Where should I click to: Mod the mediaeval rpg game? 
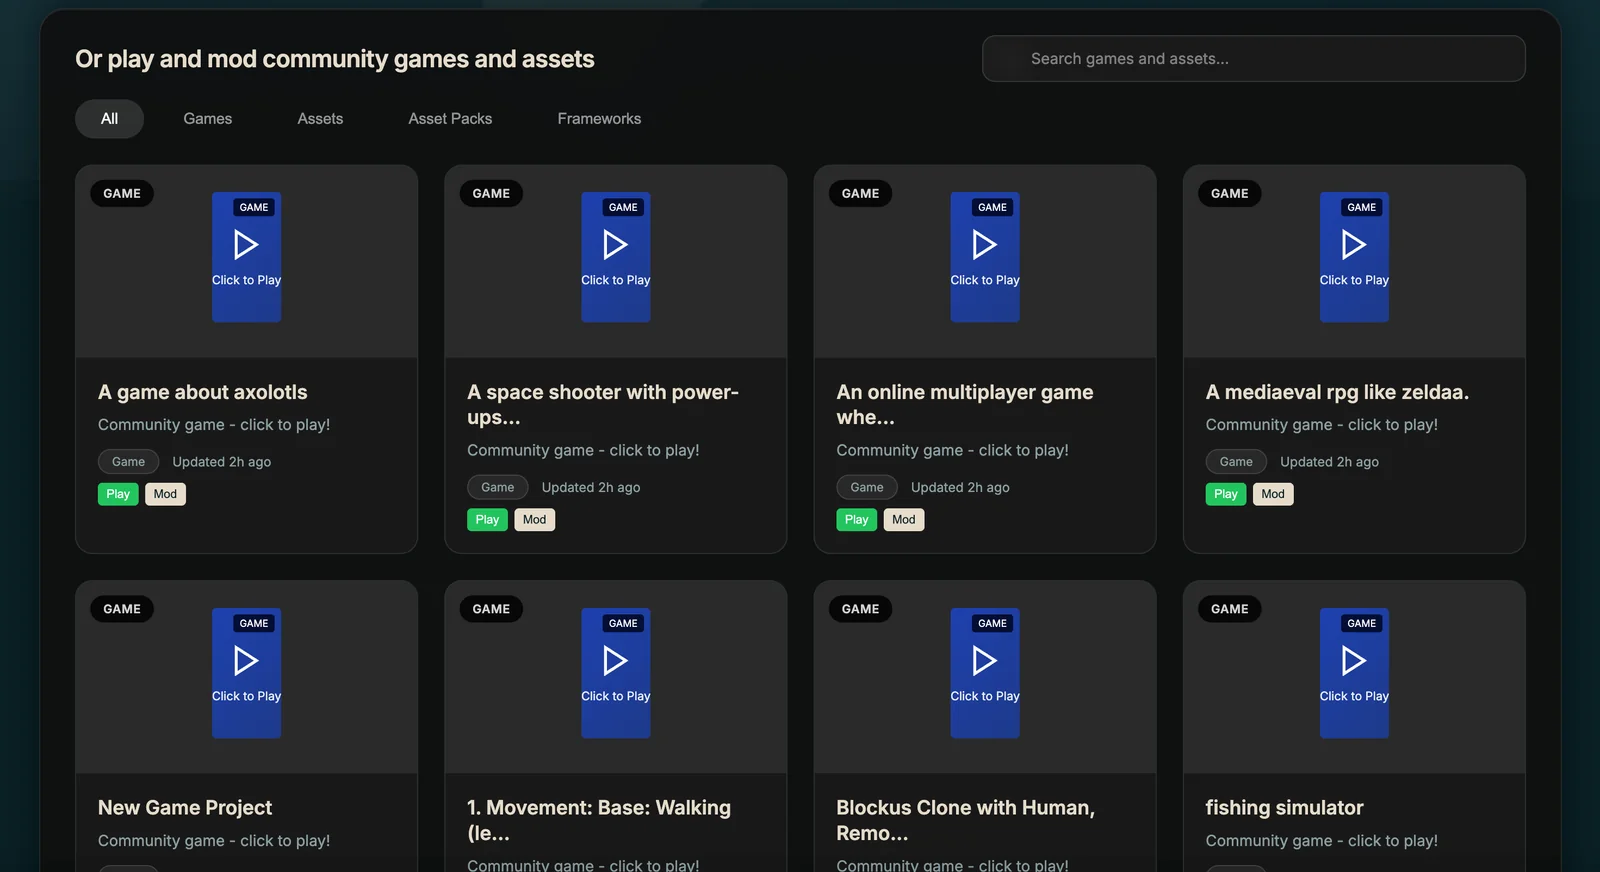pyautogui.click(x=1273, y=494)
